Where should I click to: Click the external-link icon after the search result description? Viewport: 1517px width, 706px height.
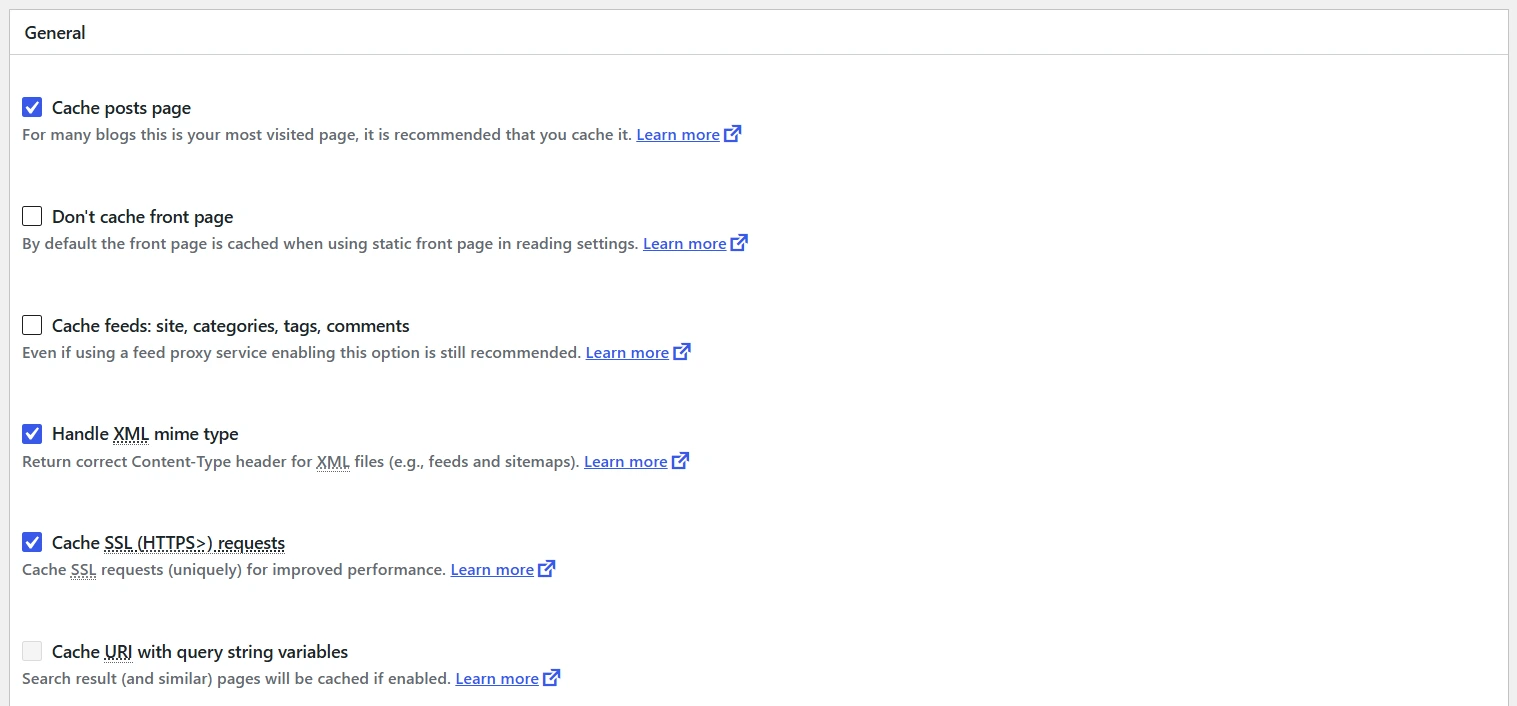point(552,677)
